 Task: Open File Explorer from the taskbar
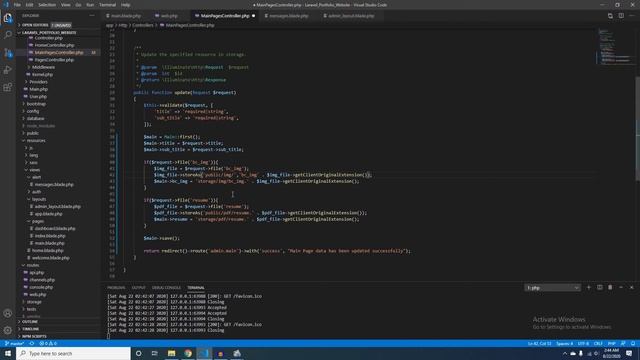[x=171, y=353]
